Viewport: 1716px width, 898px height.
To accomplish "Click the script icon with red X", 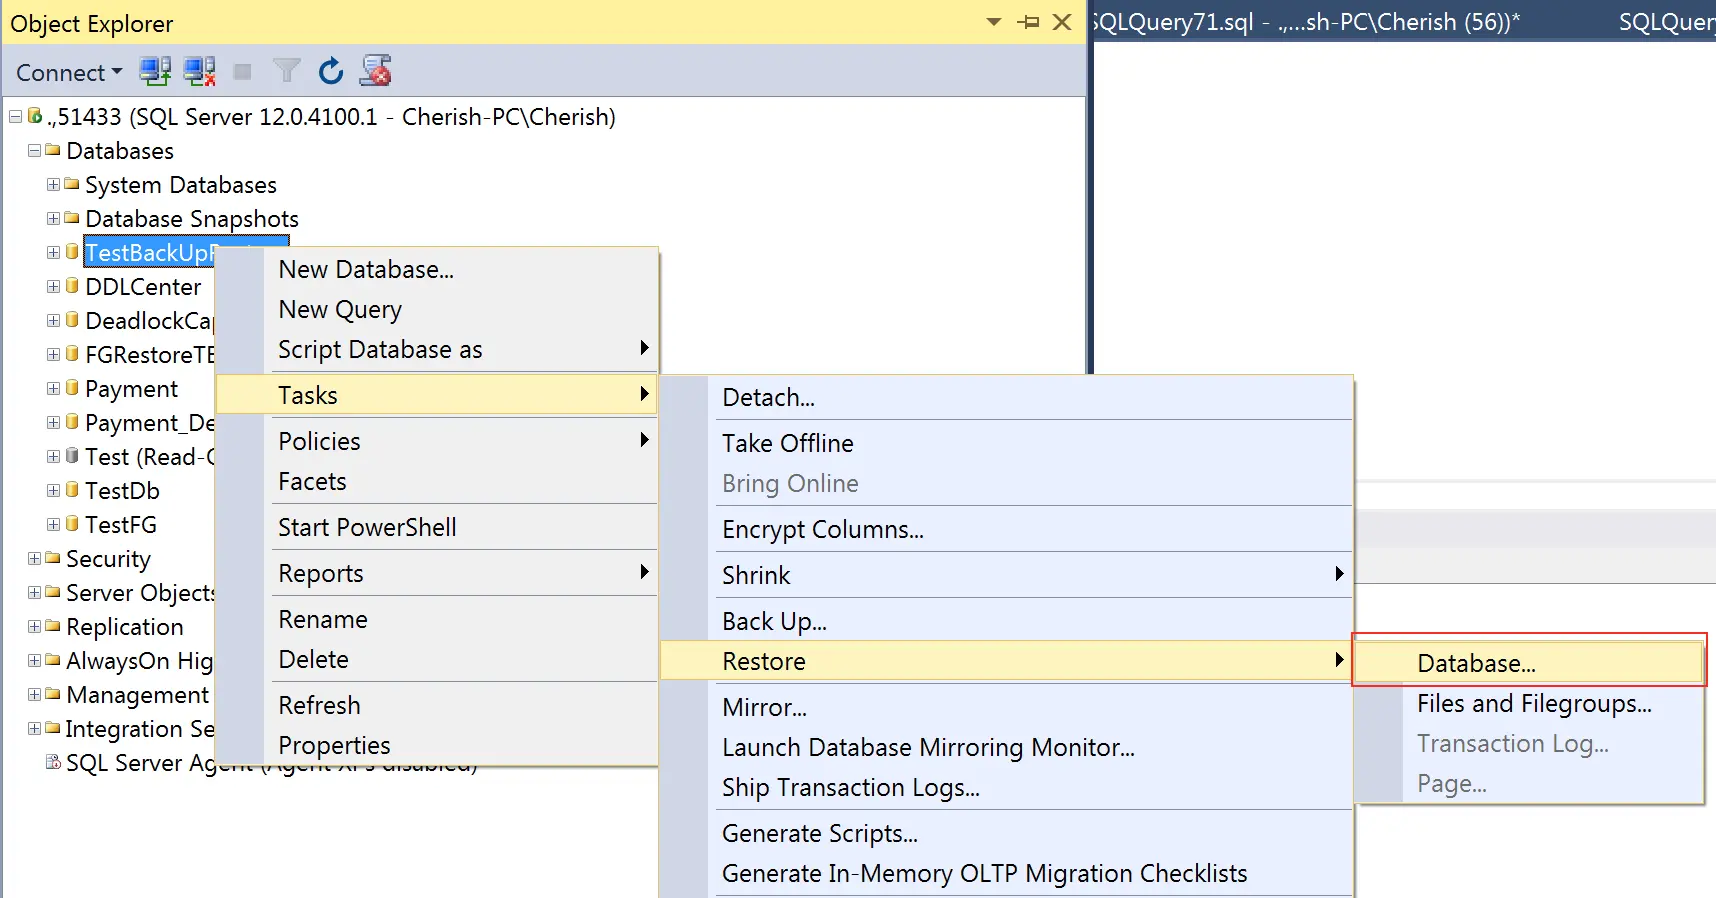I will [376, 71].
